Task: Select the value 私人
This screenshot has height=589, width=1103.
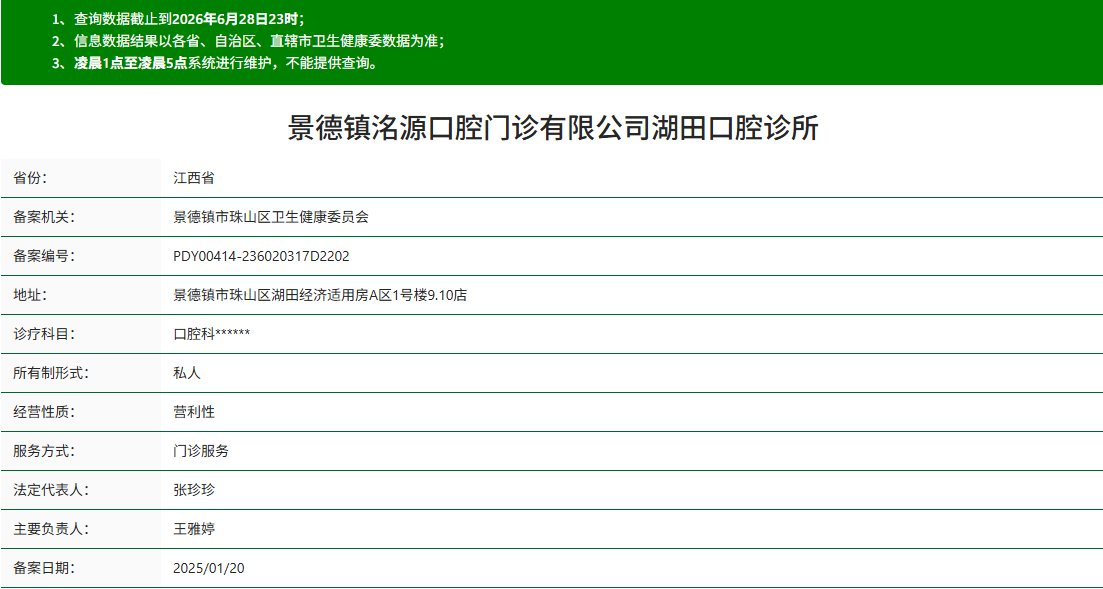Action: (186, 373)
